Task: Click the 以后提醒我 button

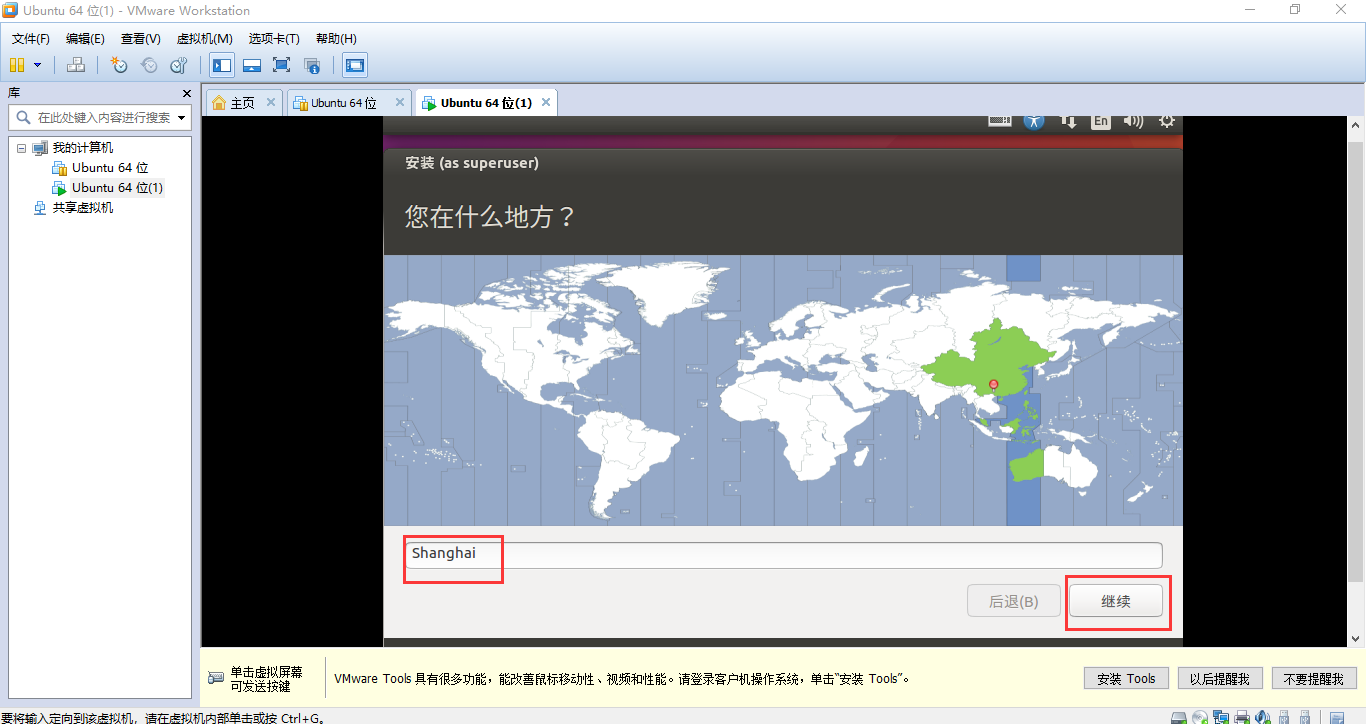Action: click(x=1219, y=678)
